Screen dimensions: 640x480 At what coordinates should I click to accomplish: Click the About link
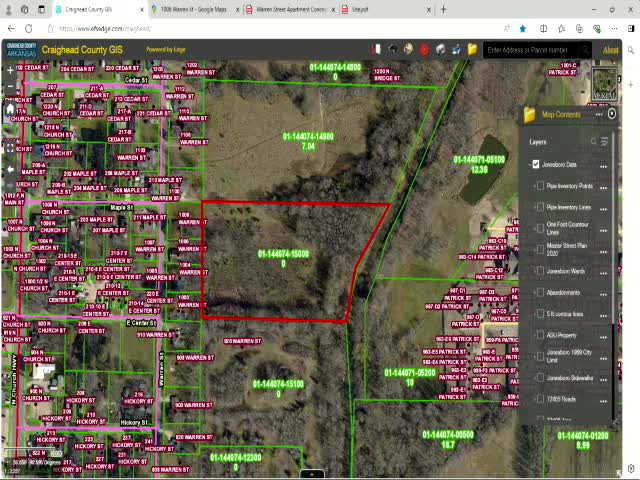[610, 49]
